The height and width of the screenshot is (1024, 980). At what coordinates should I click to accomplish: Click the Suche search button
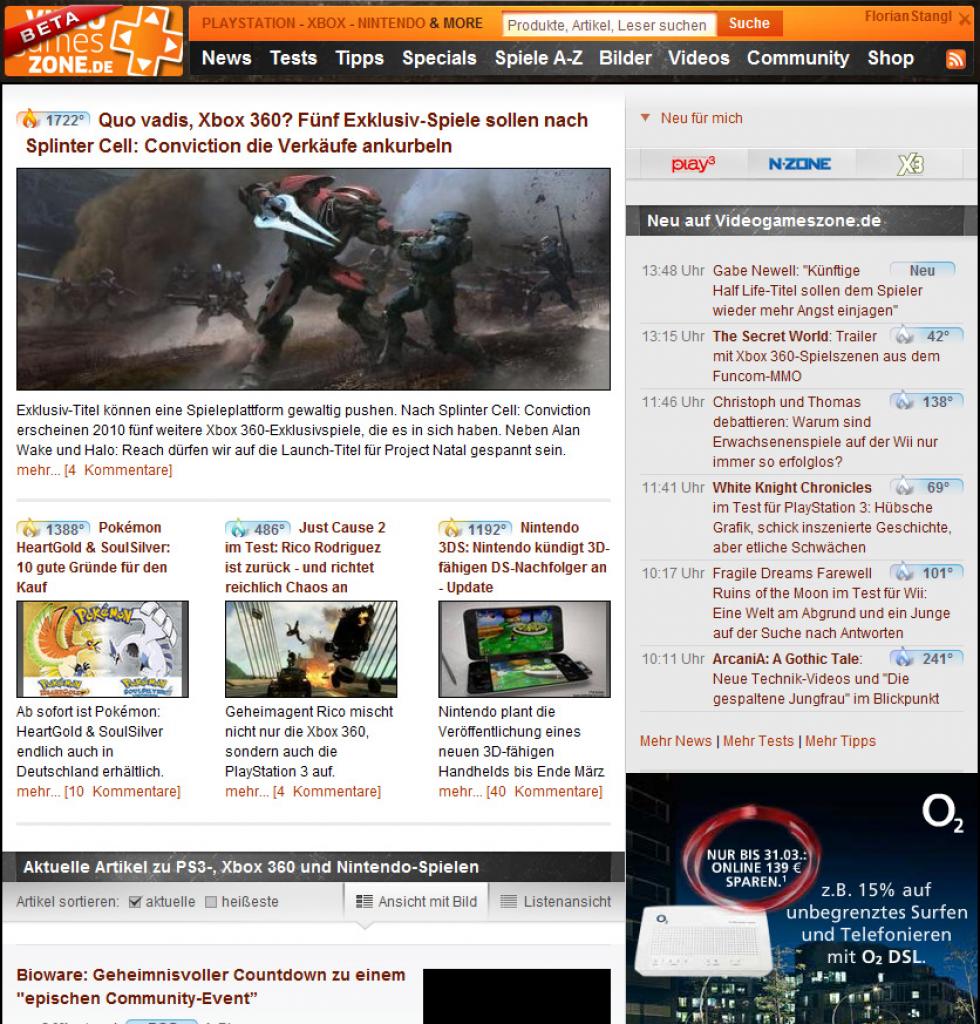click(749, 24)
